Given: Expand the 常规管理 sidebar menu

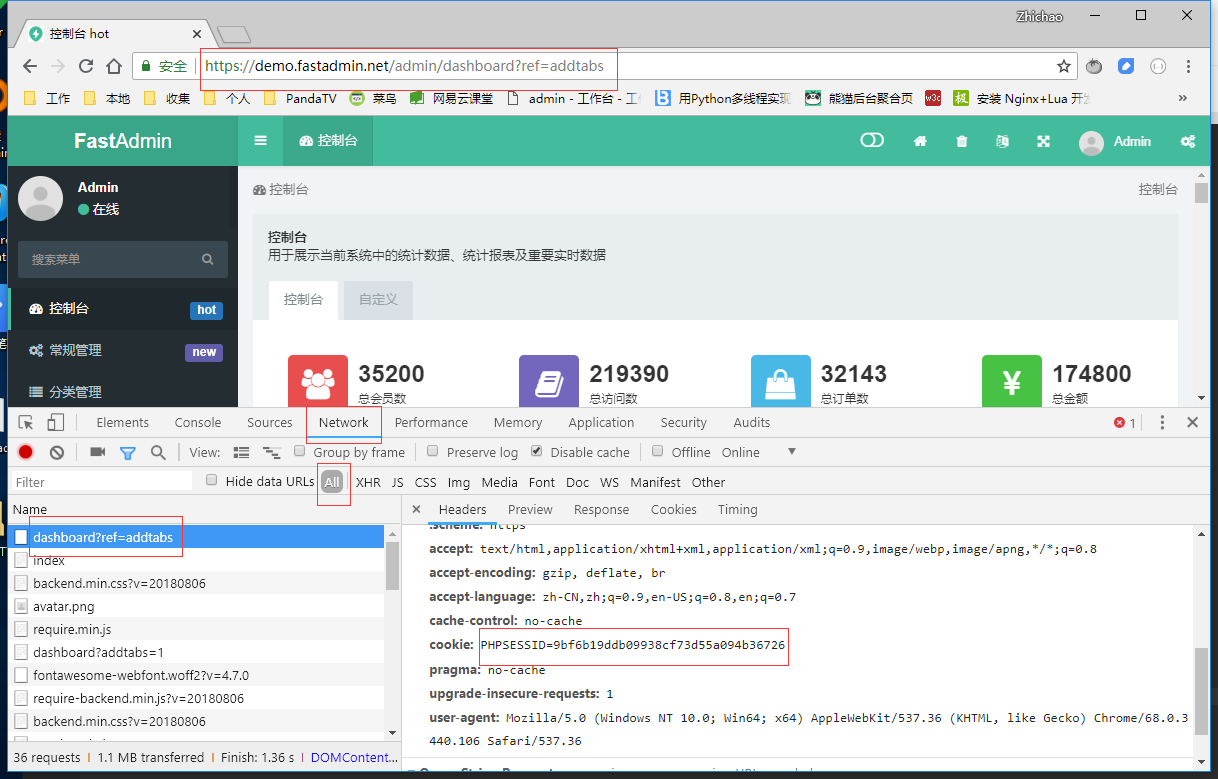Looking at the screenshot, I should 123,351.
